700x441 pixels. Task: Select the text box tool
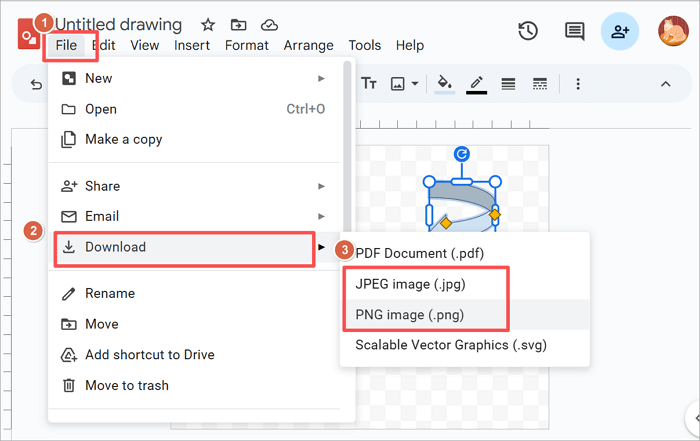pos(369,83)
